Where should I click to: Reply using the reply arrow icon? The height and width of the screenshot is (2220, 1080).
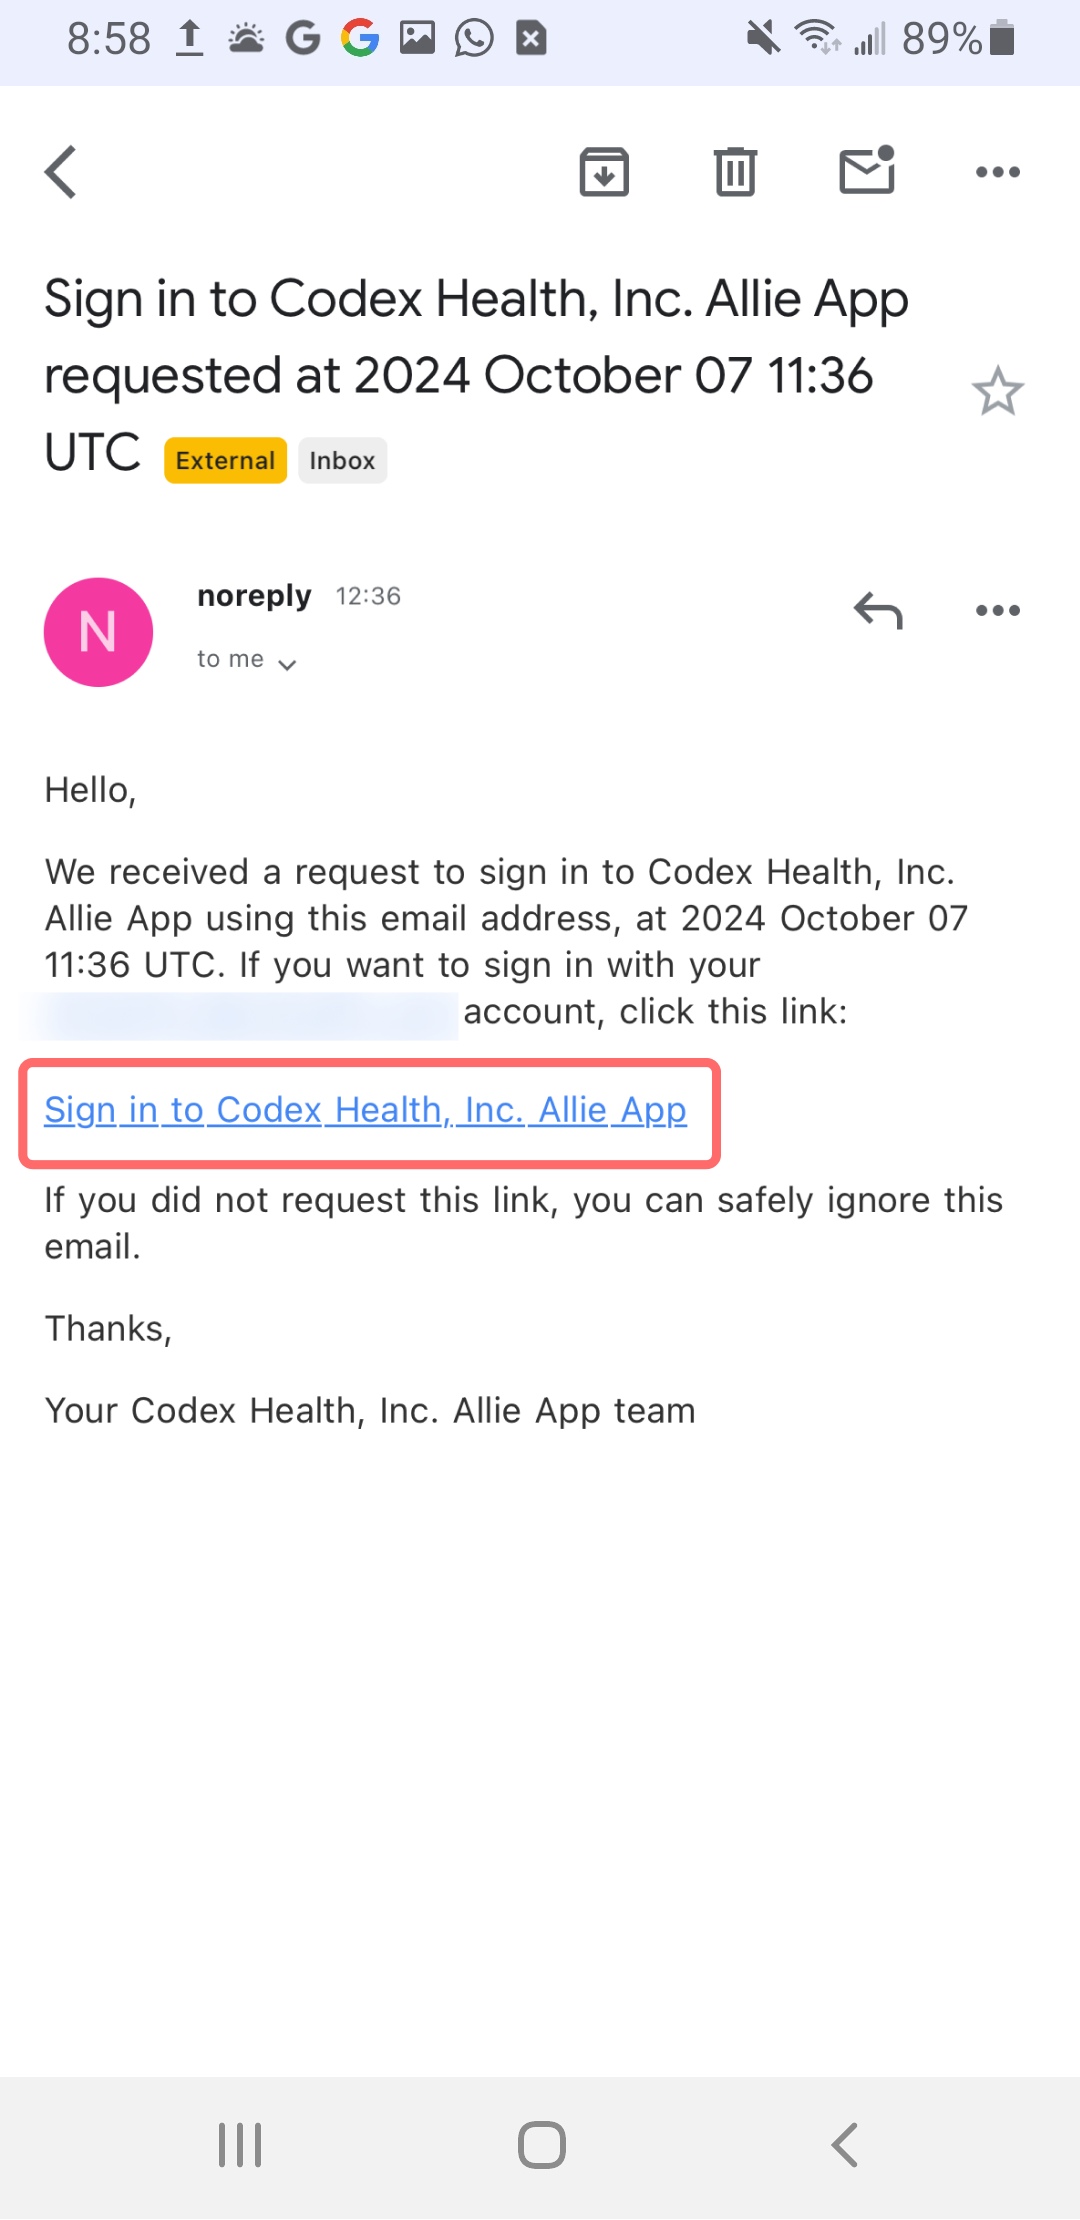[x=878, y=610]
